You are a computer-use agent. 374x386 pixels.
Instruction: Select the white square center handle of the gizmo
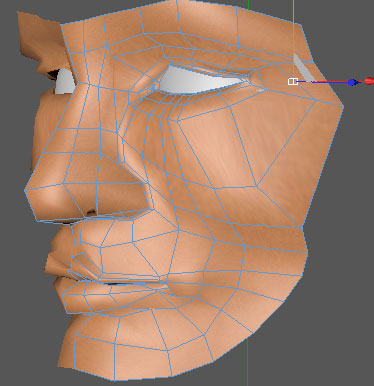click(293, 81)
